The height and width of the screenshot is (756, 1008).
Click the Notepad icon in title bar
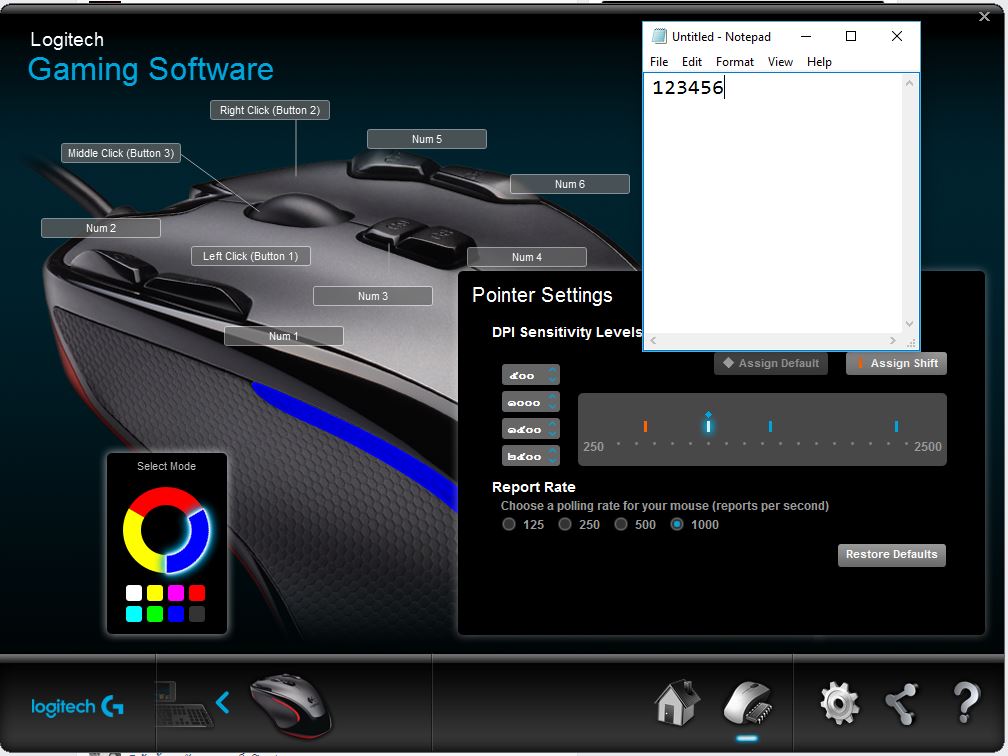coord(659,37)
